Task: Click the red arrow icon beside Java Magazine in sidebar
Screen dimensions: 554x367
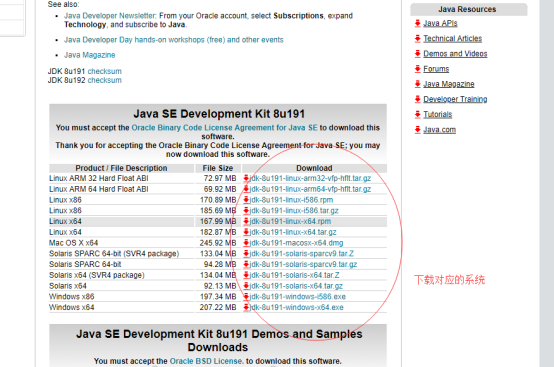Action: coord(418,84)
